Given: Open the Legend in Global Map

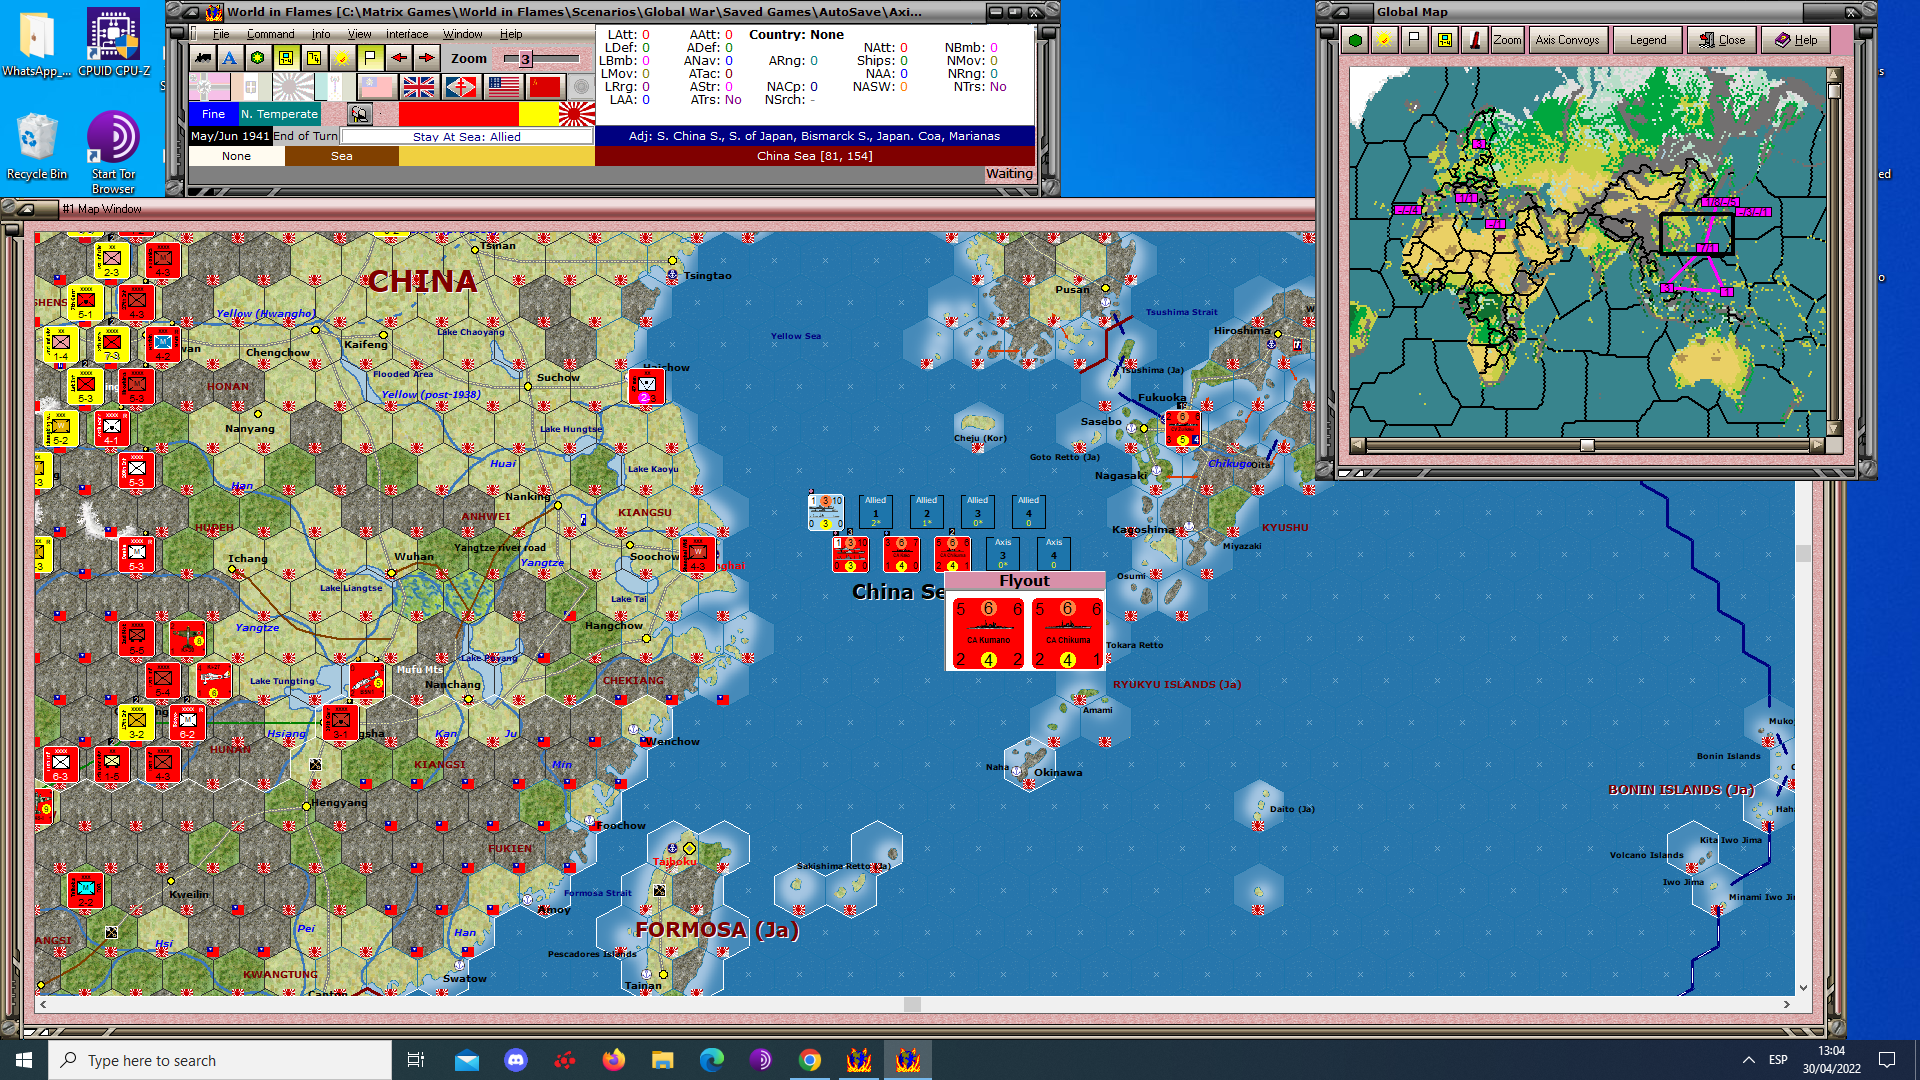Looking at the screenshot, I should [1648, 40].
